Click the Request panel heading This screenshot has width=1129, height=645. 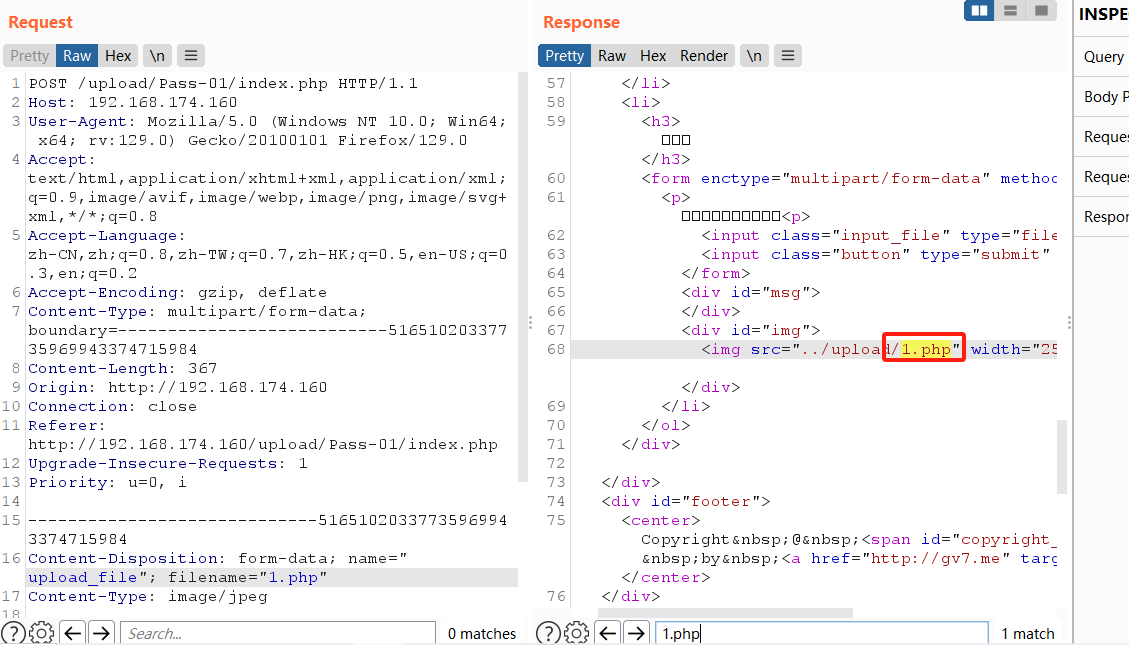point(40,22)
